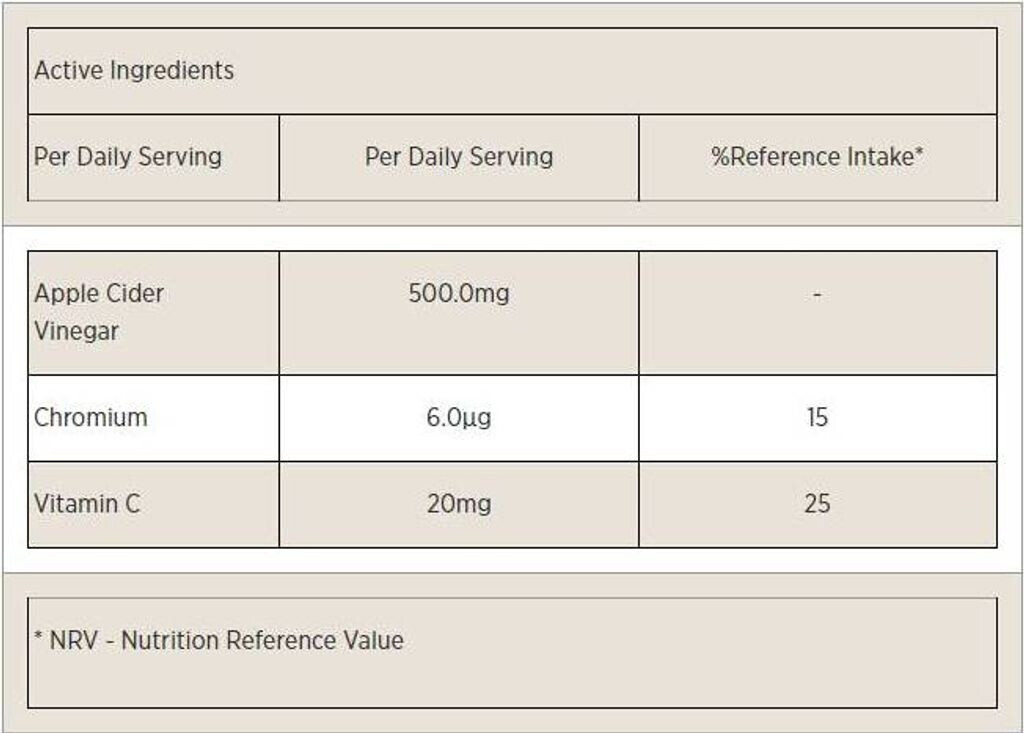1024x733 pixels.
Task: Select Chromium's reference intake value 15
Action: point(817,418)
